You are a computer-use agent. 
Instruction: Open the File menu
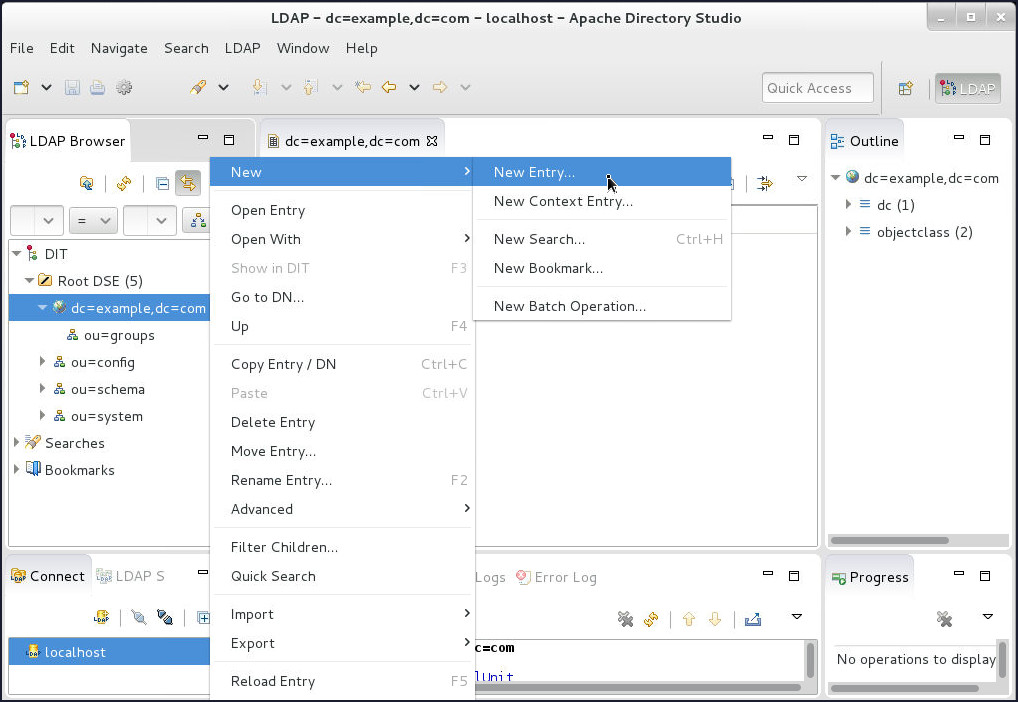[x=21, y=48]
